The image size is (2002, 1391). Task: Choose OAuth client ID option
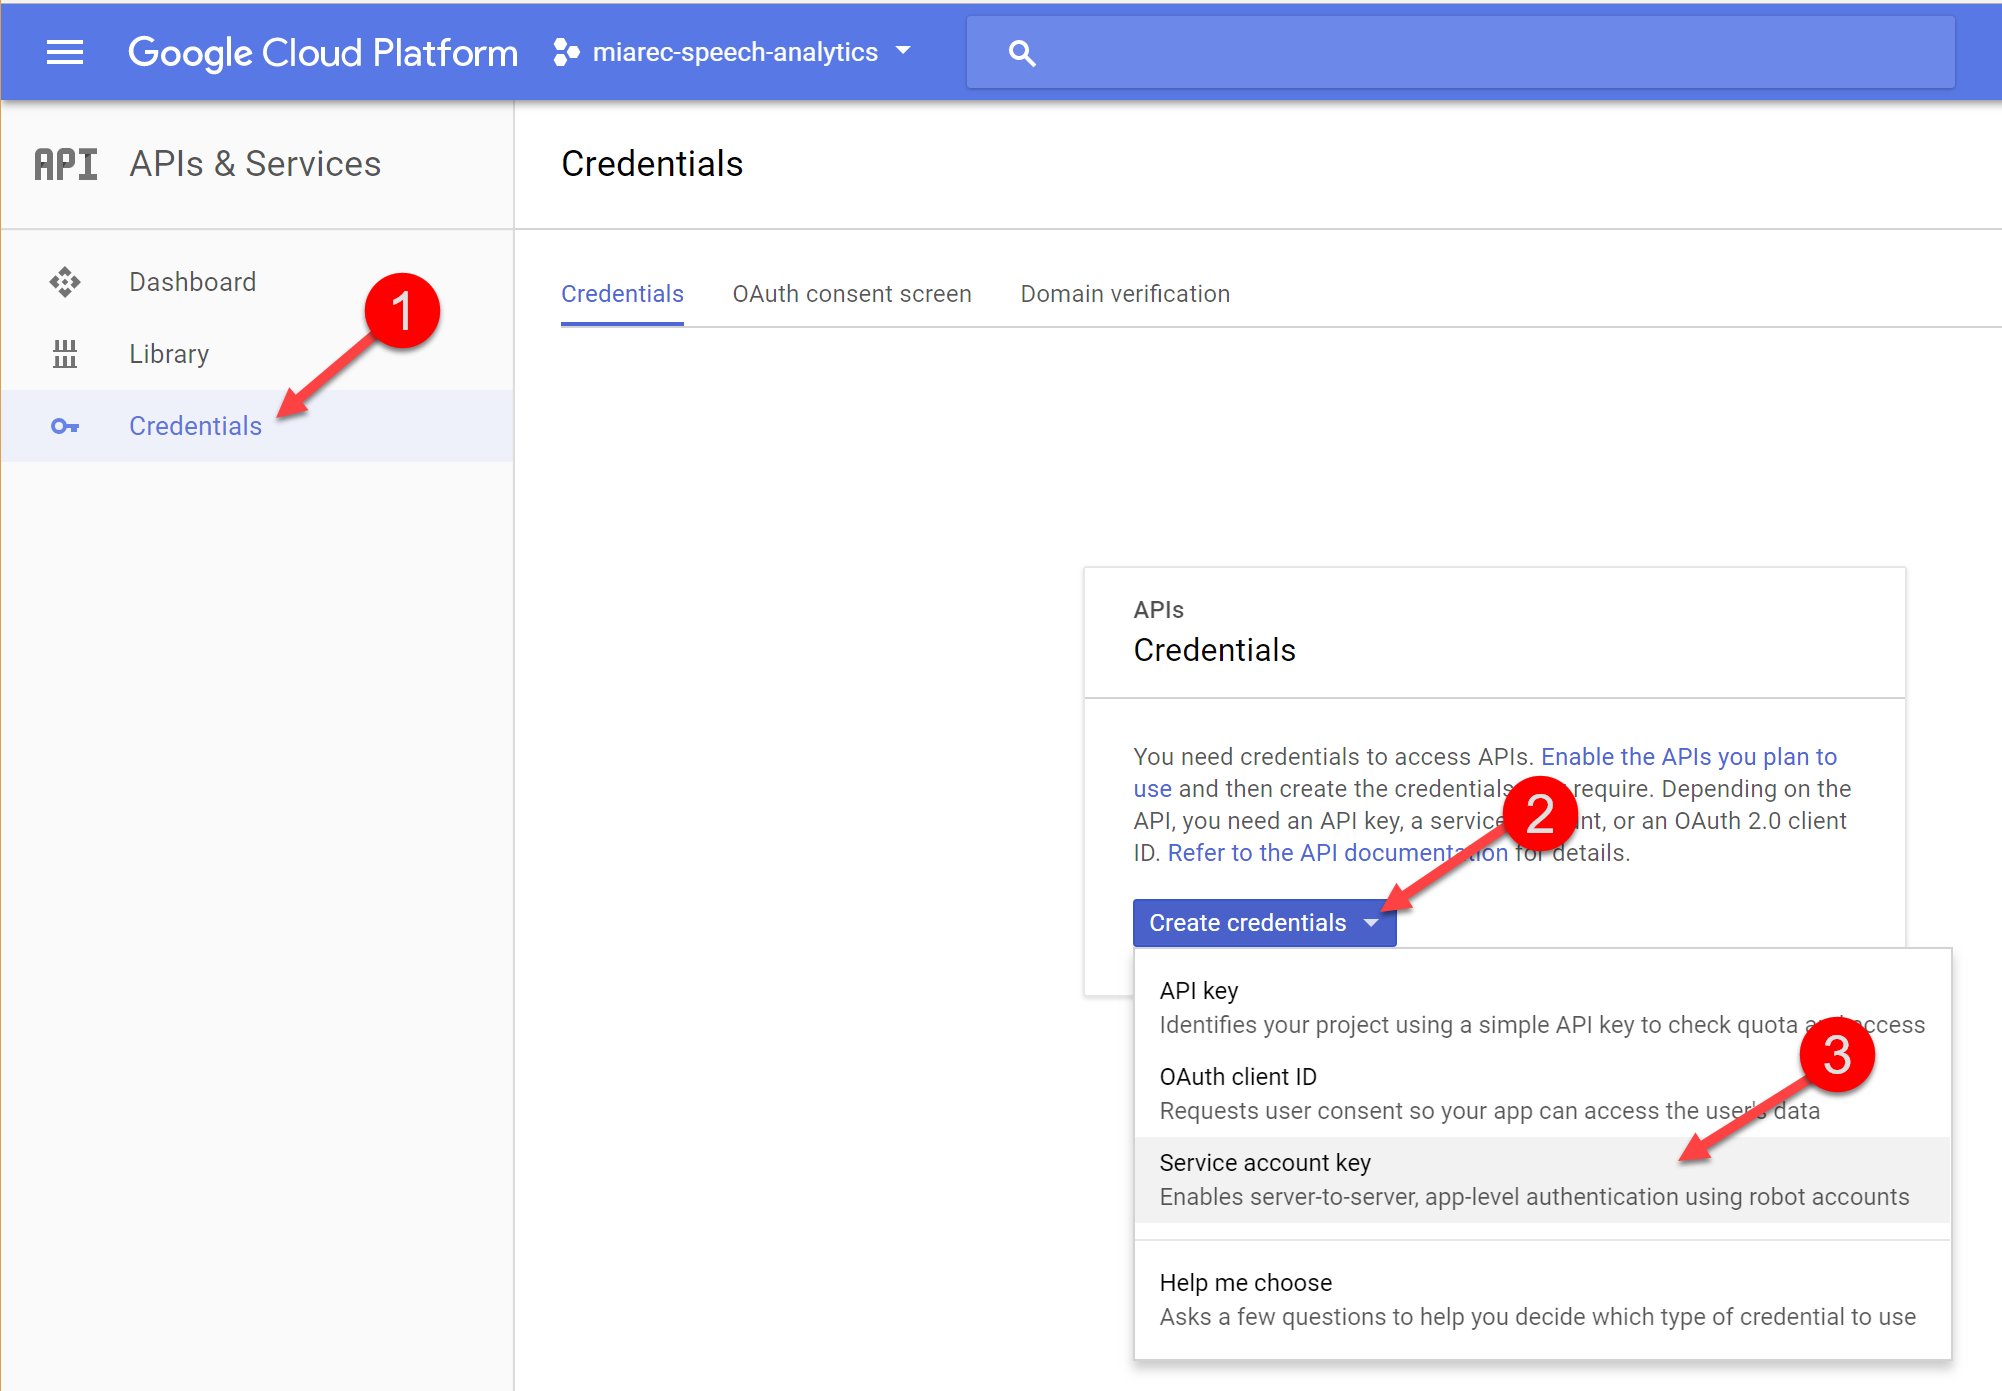click(x=1542, y=1094)
